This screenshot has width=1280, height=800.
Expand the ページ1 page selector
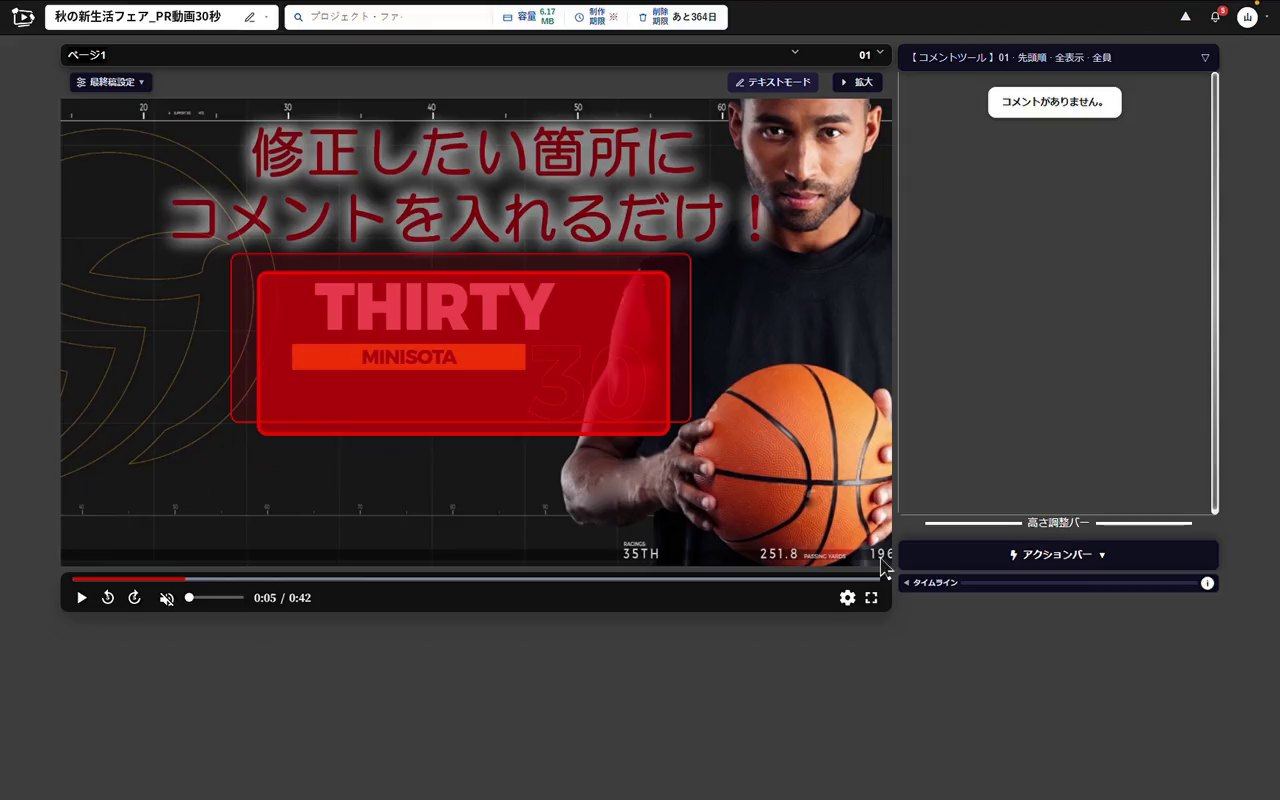point(795,53)
